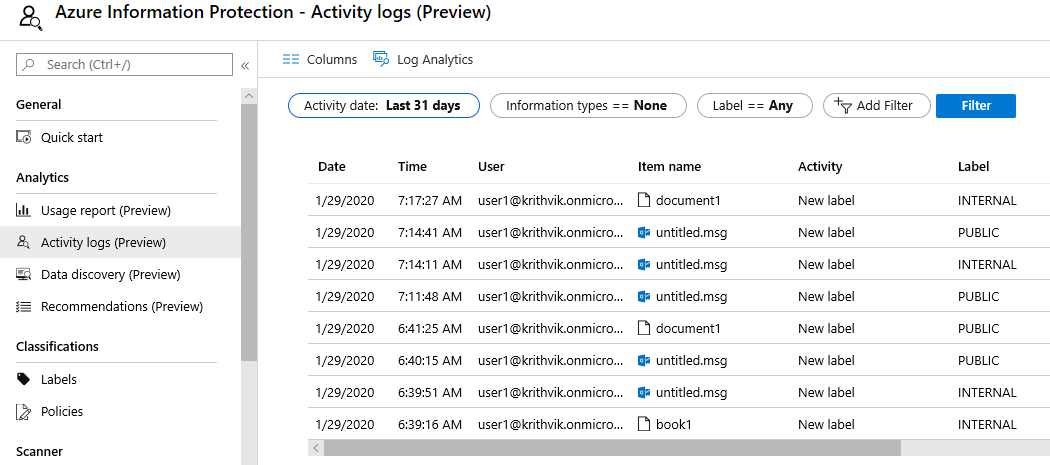Image resolution: width=1050 pixels, height=465 pixels.
Task: Click Outlook icon in 6:40:15 AM row
Action: tap(644, 360)
